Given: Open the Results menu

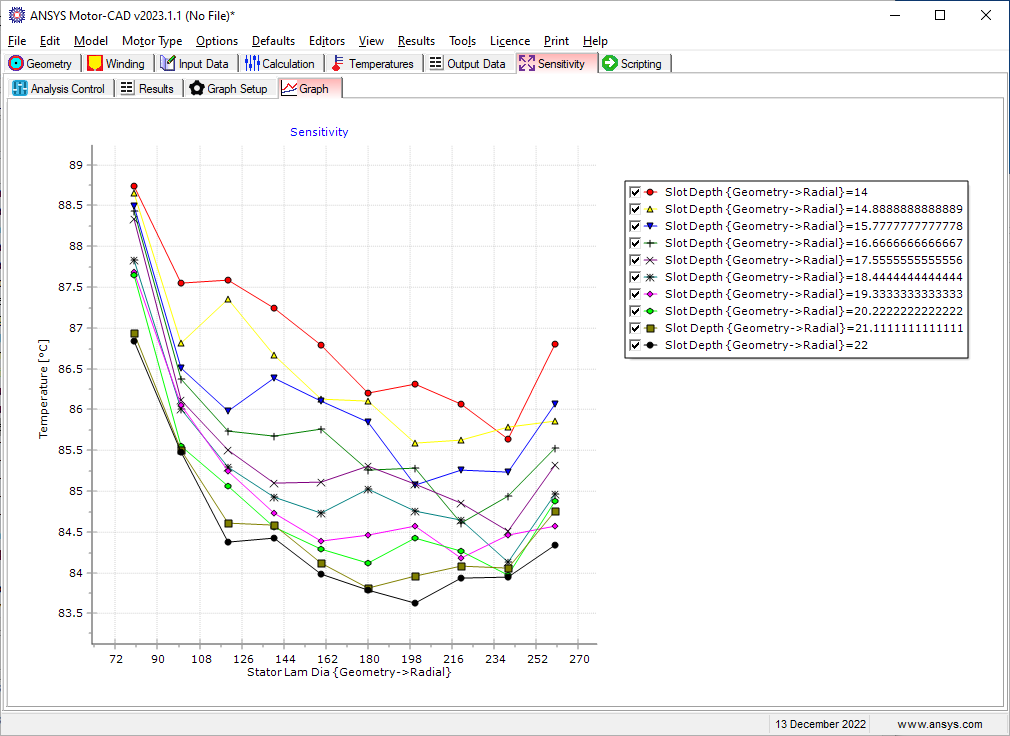Looking at the screenshot, I should point(416,41).
